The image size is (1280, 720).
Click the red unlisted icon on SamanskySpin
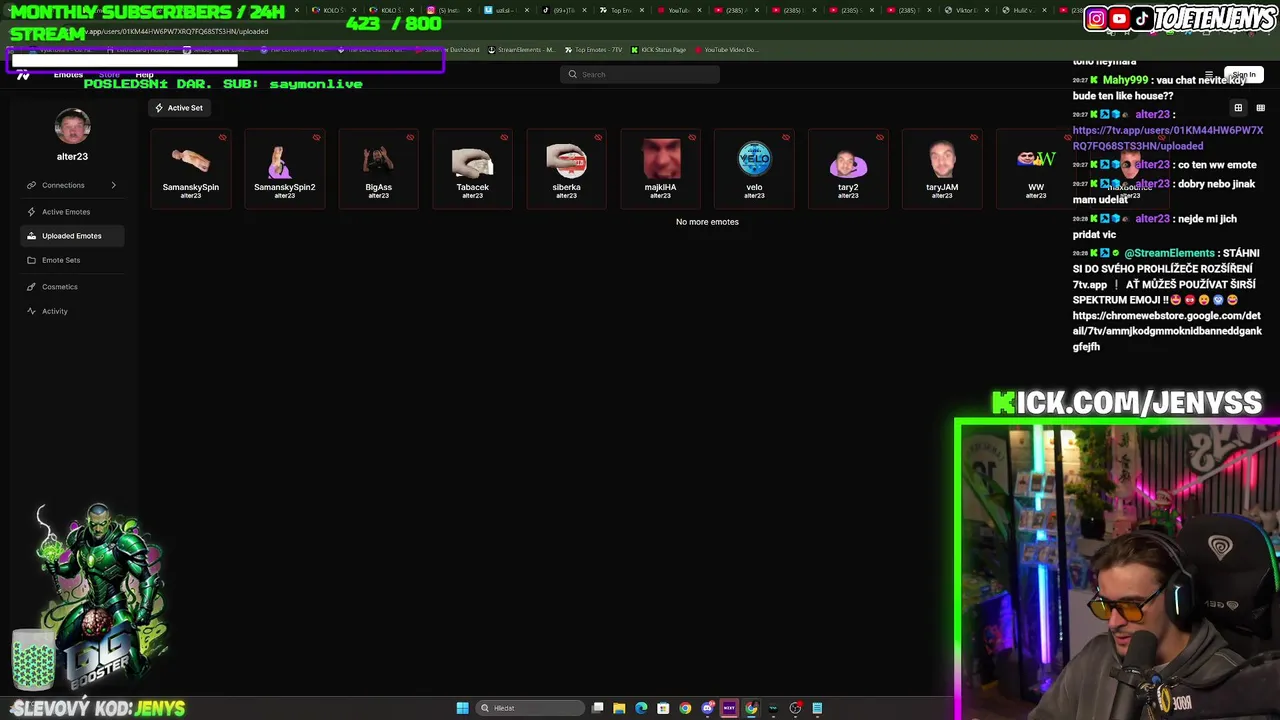tap(222, 138)
